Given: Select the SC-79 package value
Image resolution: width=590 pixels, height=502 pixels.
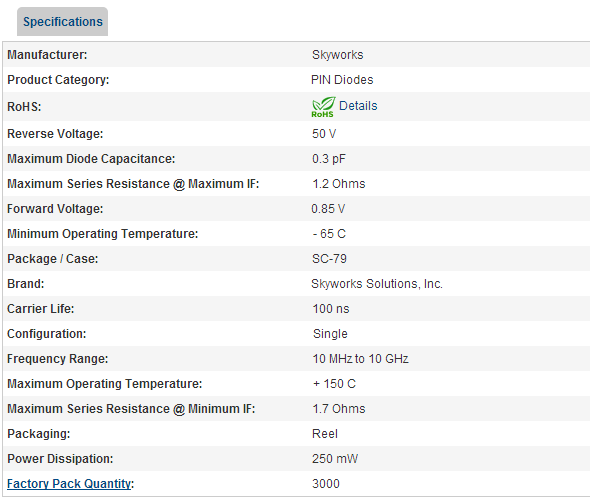Looking at the screenshot, I should (x=329, y=259).
